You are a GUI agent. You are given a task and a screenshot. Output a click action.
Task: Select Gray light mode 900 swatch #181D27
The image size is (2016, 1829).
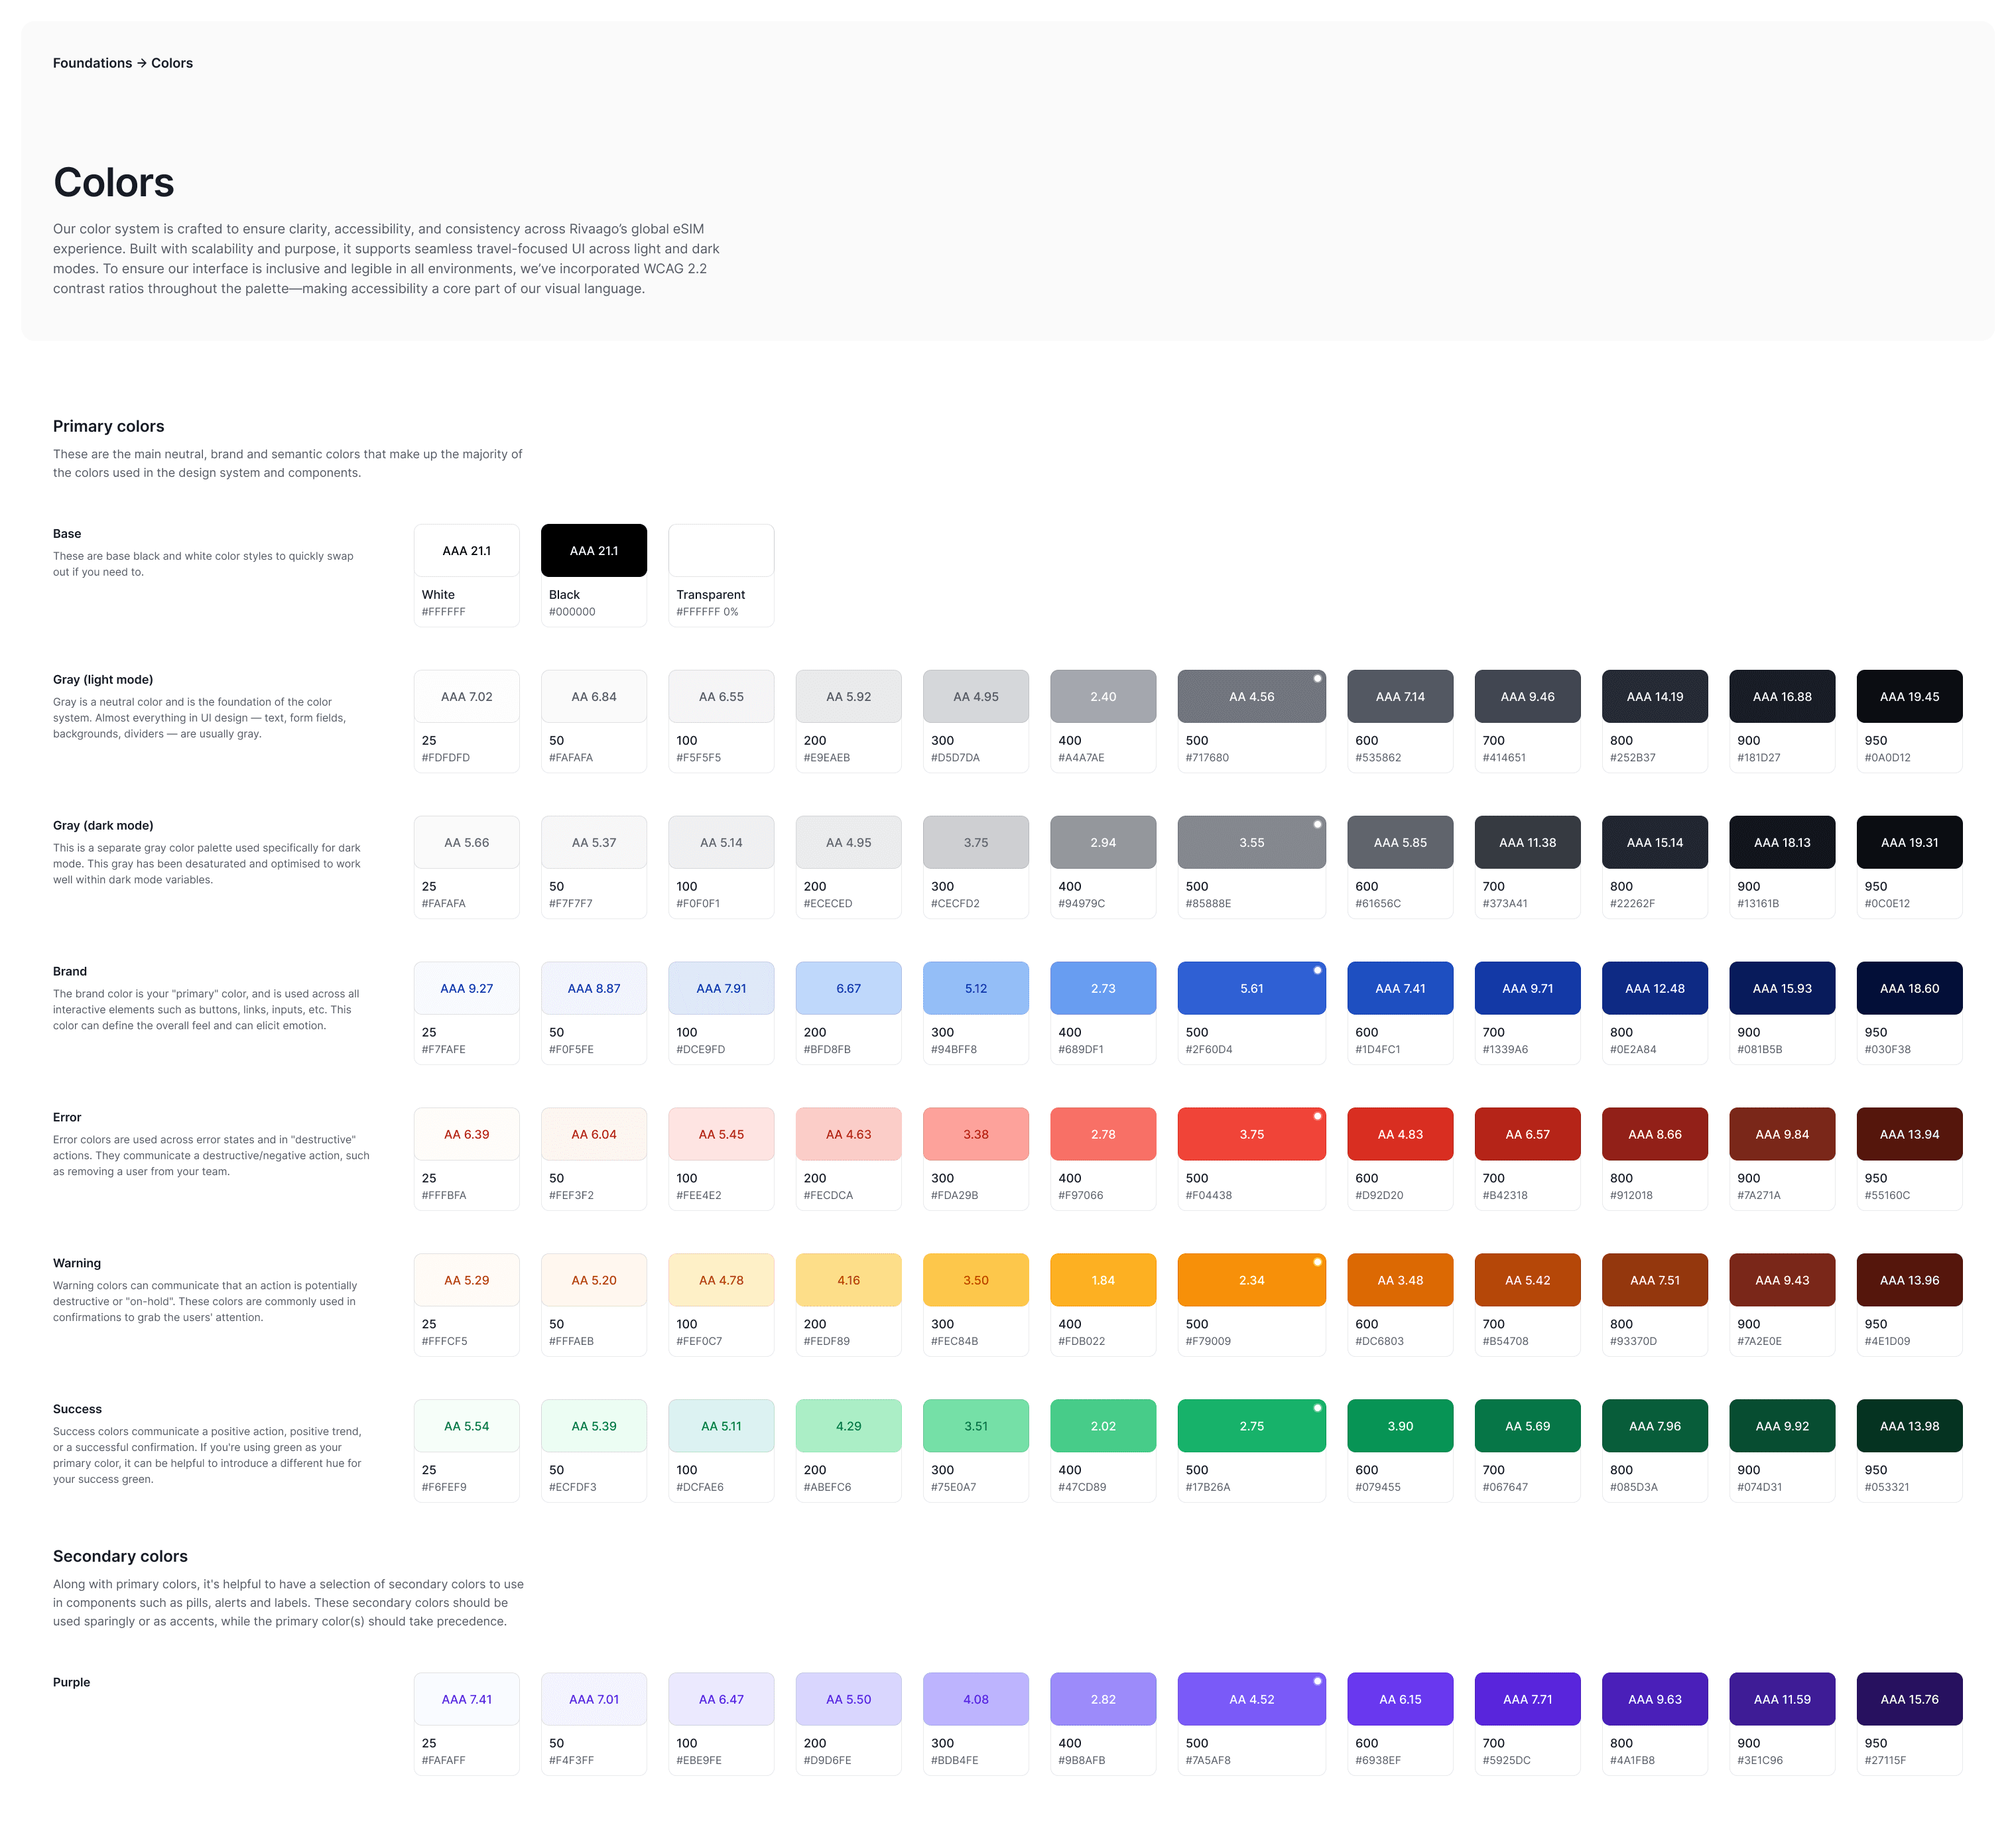pyautogui.click(x=1781, y=696)
